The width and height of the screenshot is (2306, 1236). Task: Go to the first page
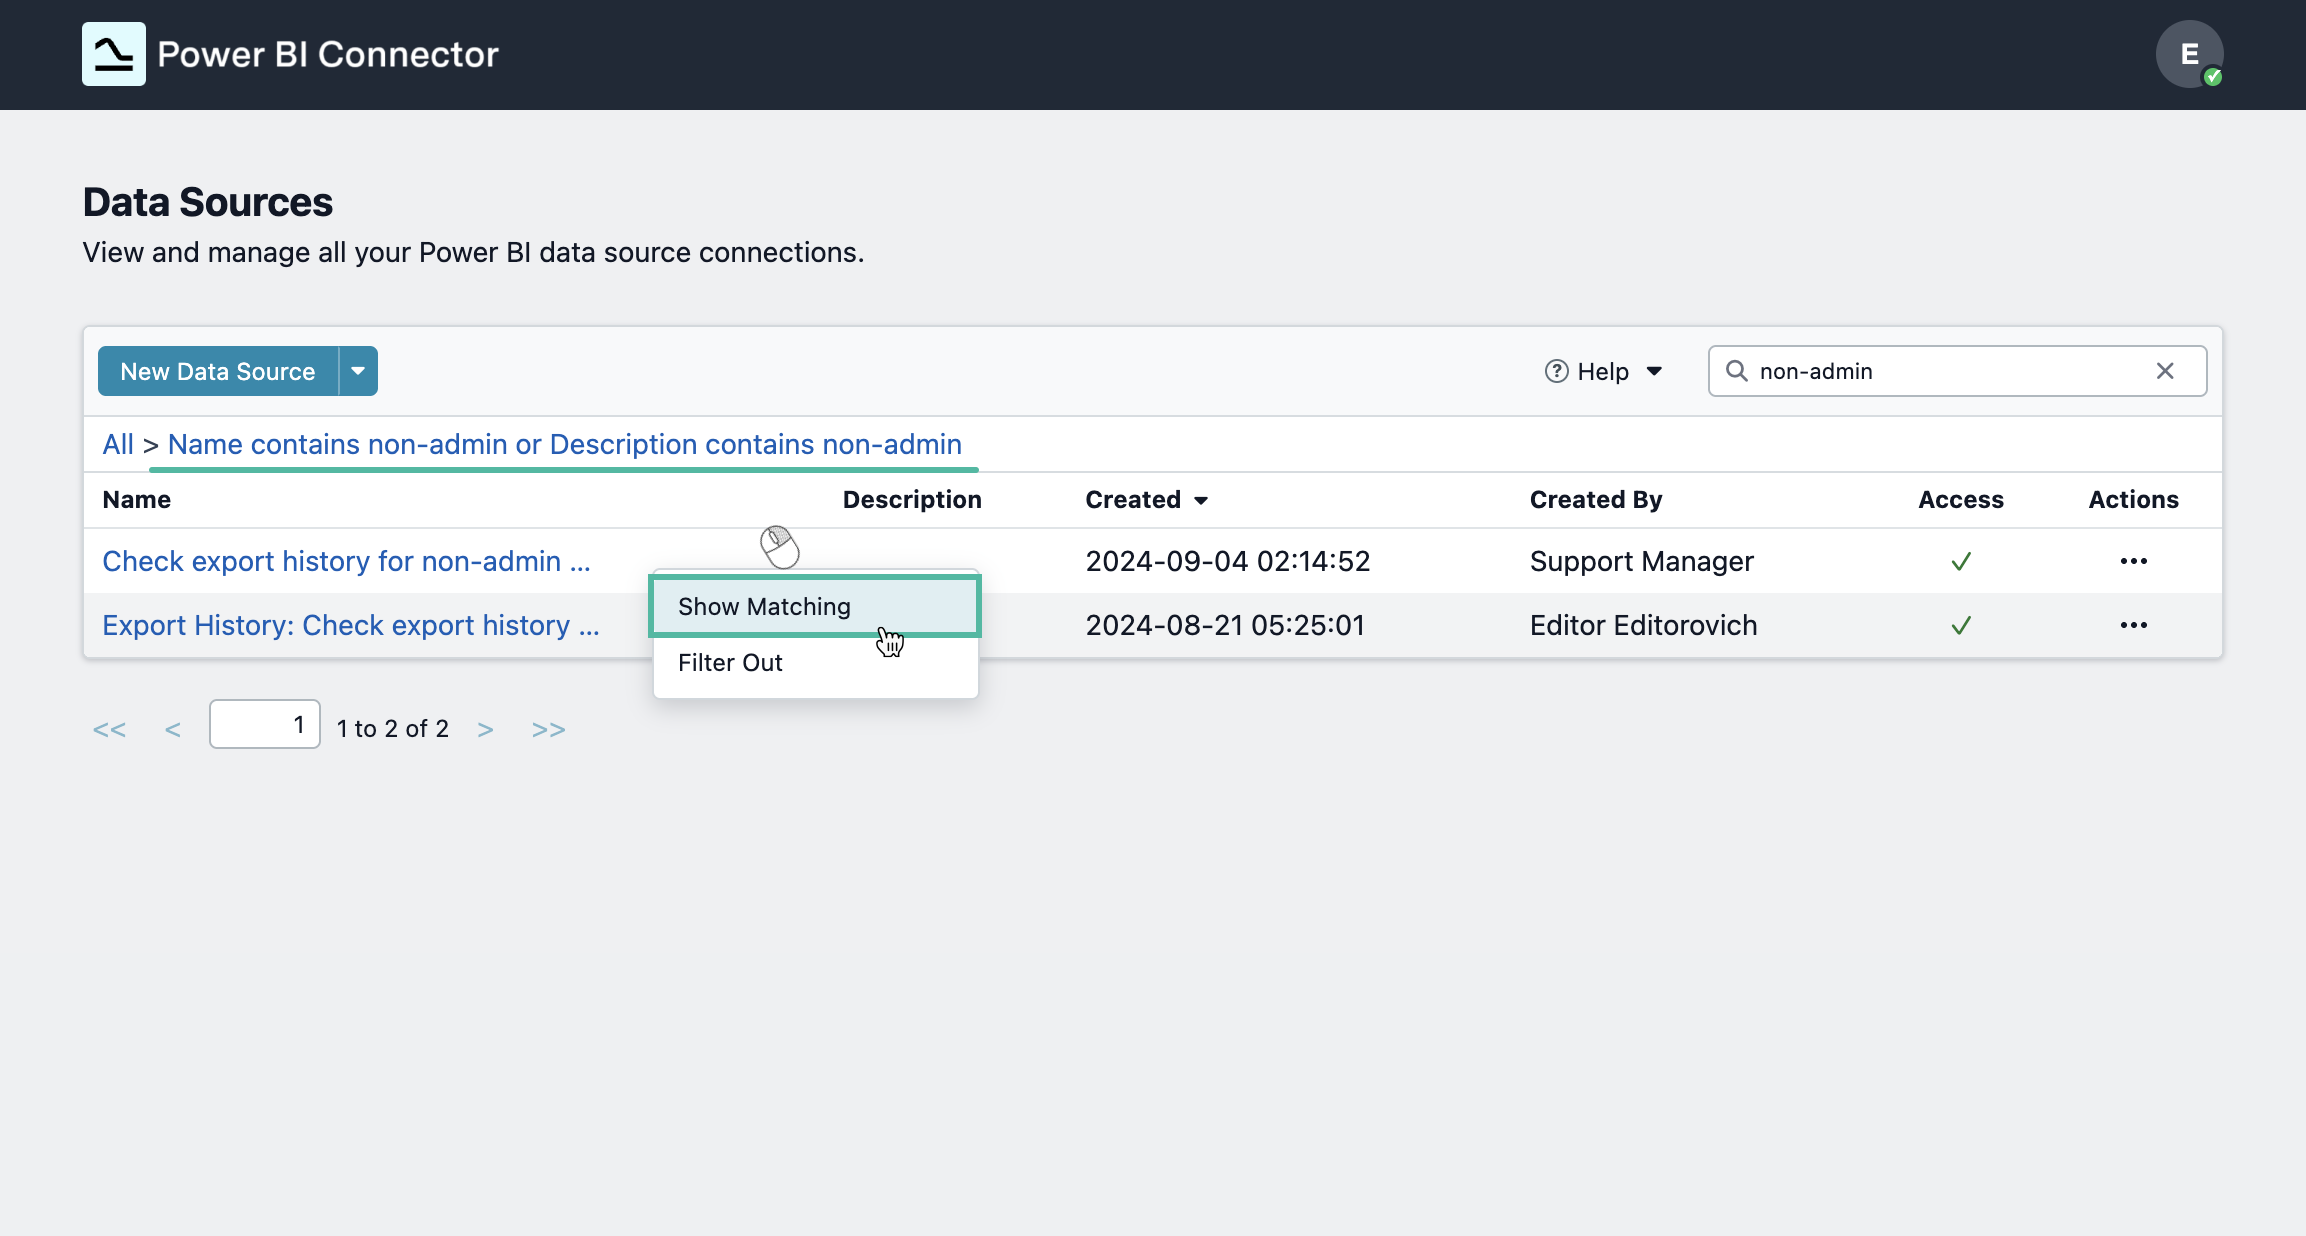click(x=109, y=729)
